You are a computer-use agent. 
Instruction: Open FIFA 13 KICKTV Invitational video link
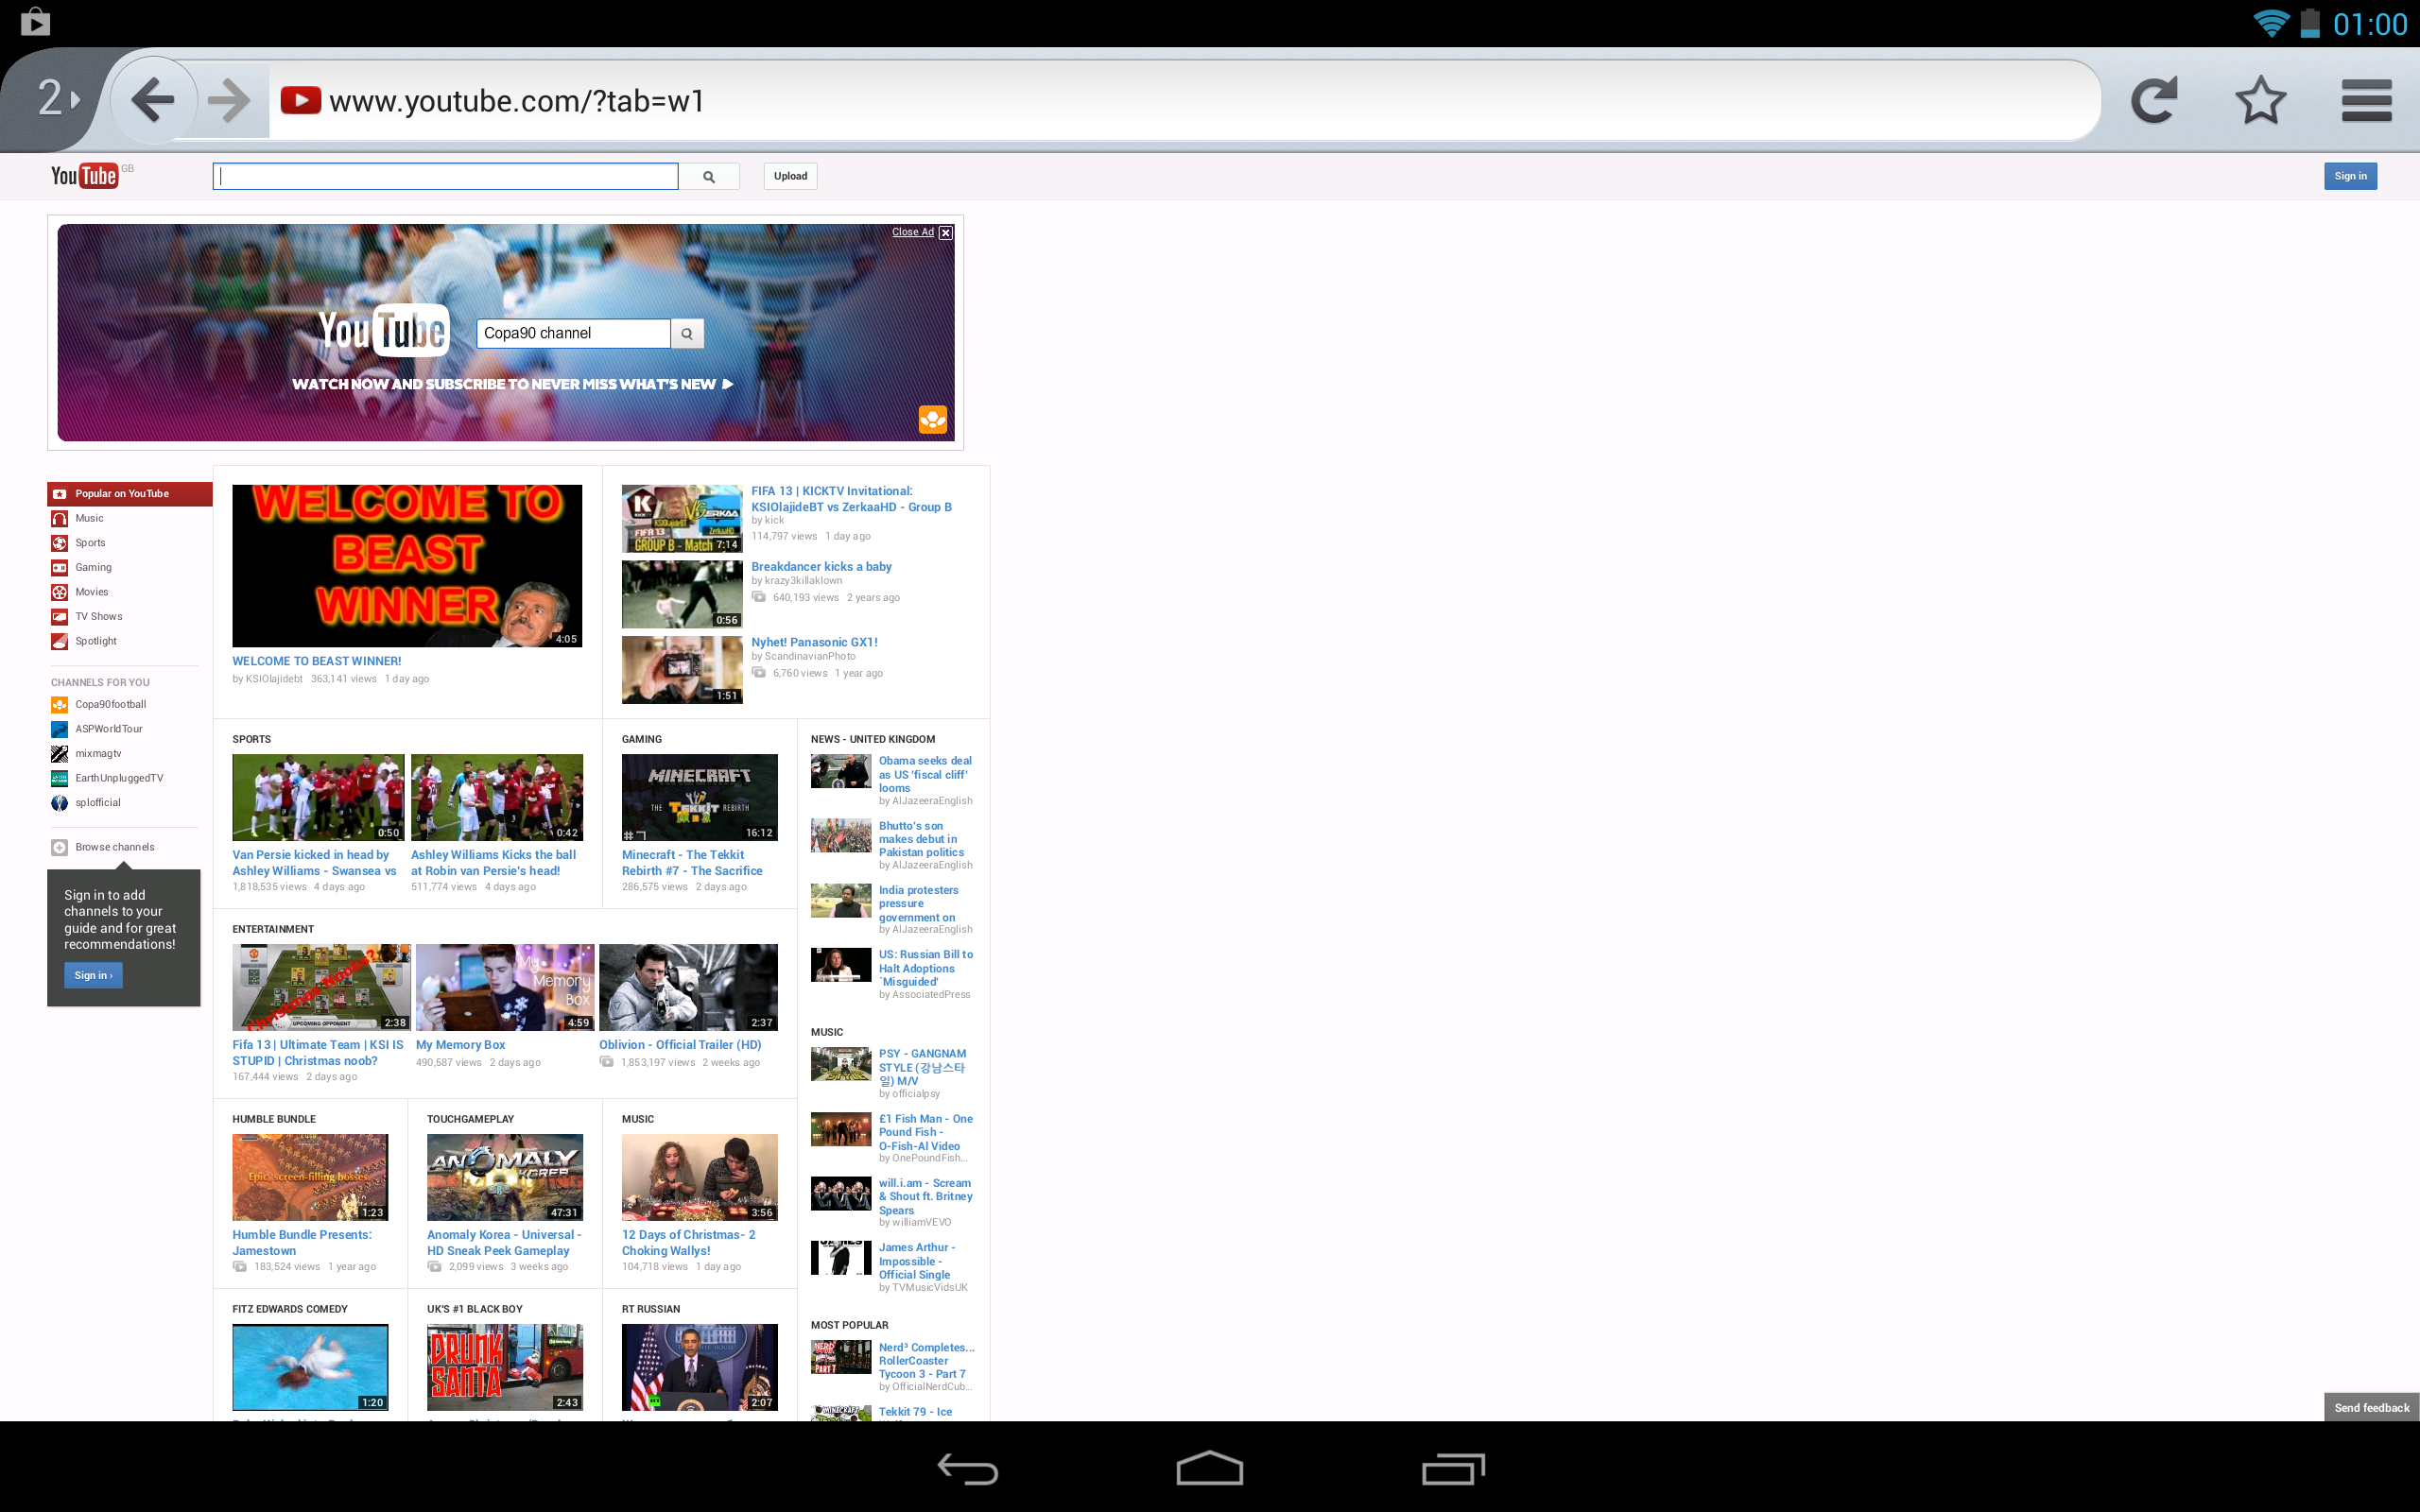[x=851, y=499]
